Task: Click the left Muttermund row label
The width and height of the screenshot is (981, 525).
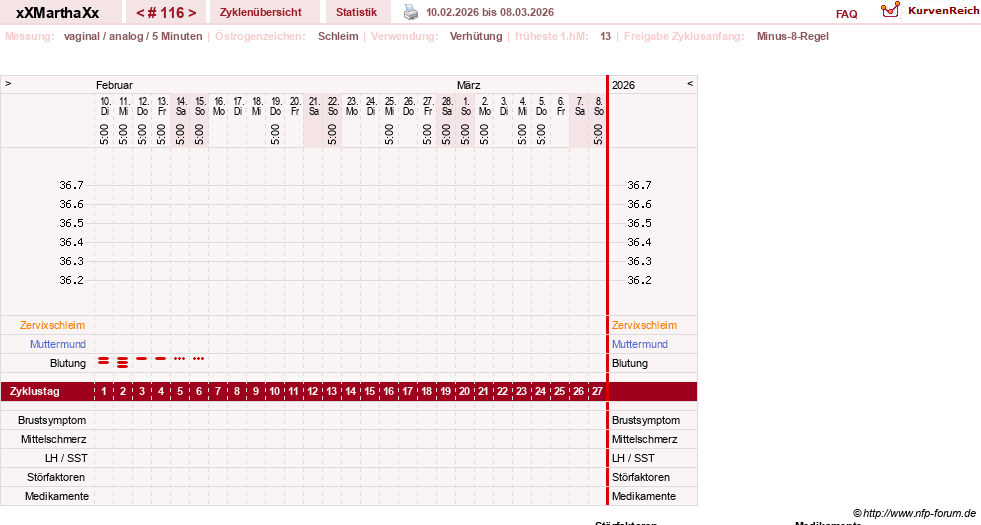Action: pyautogui.click(x=58, y=344)
